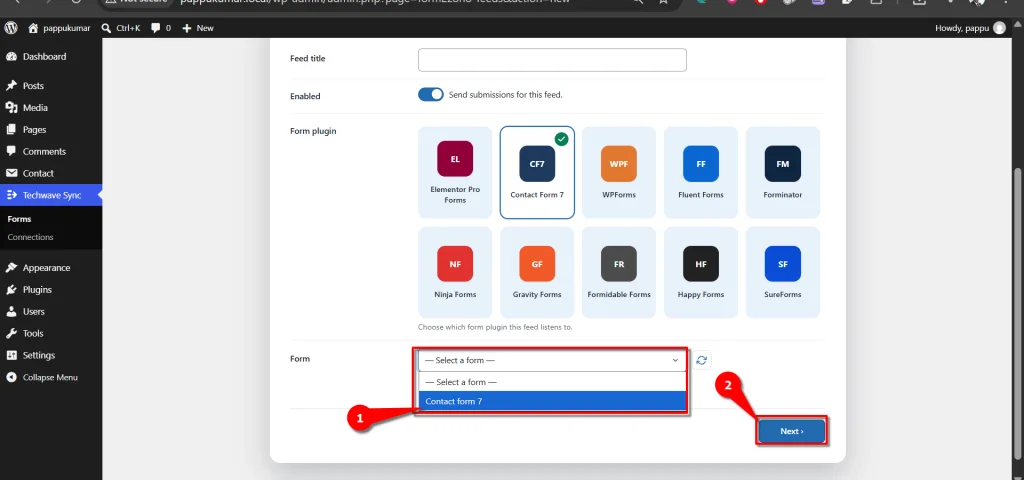Select the Gravity Forms plugin tile

point(537,272)
